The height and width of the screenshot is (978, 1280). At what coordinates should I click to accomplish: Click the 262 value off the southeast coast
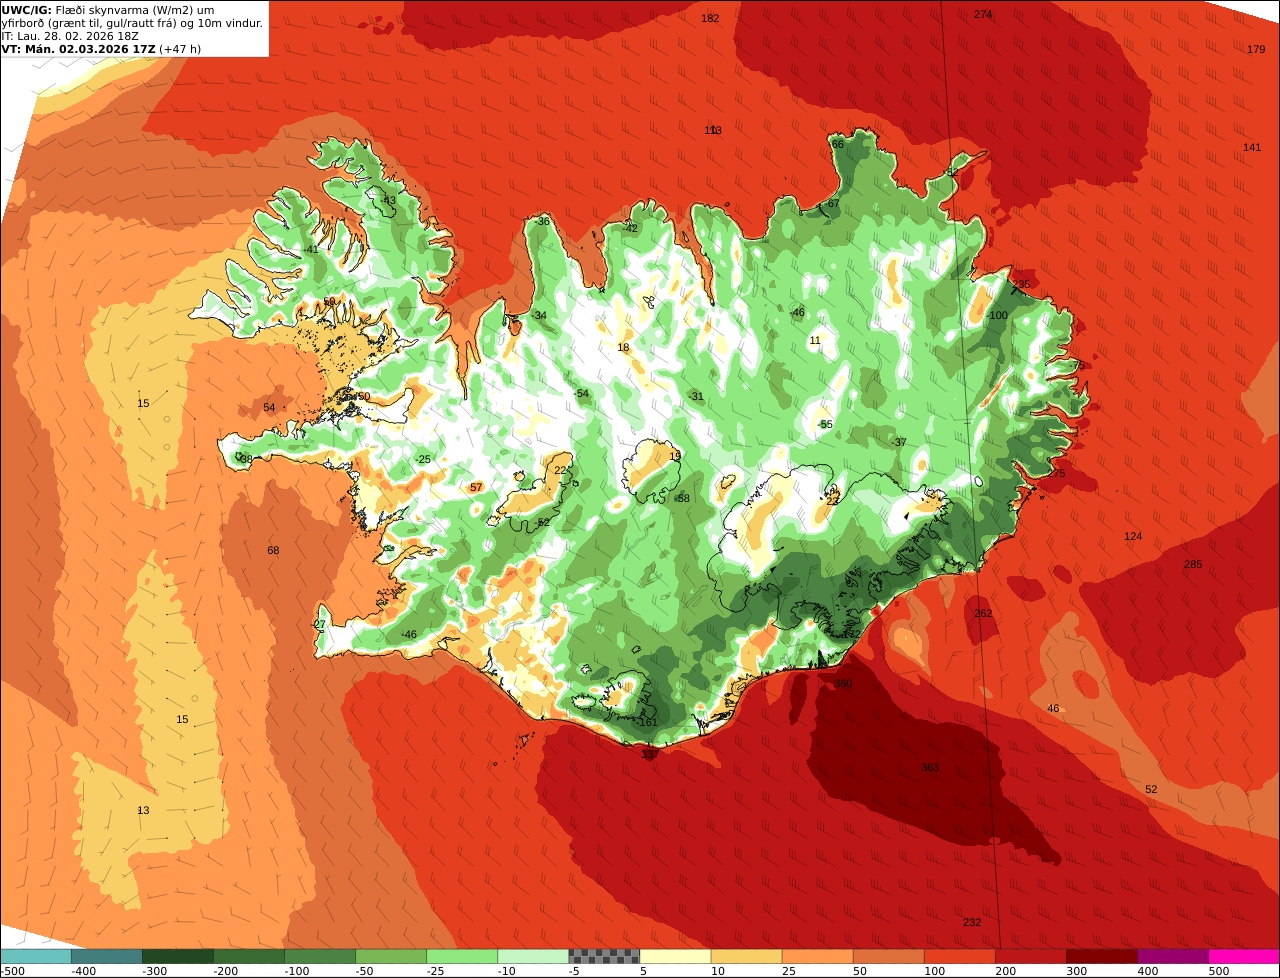983,614
